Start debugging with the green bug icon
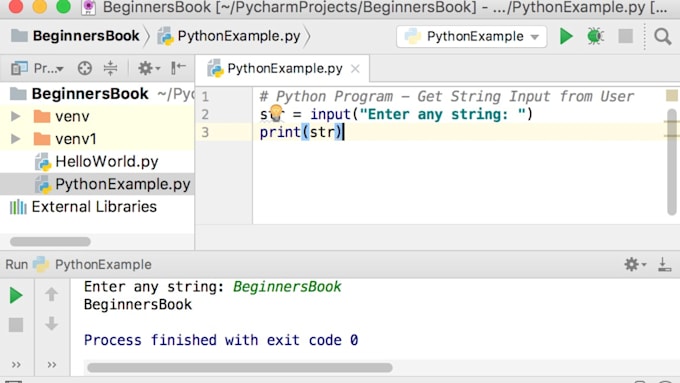 (x=595, y=36)
